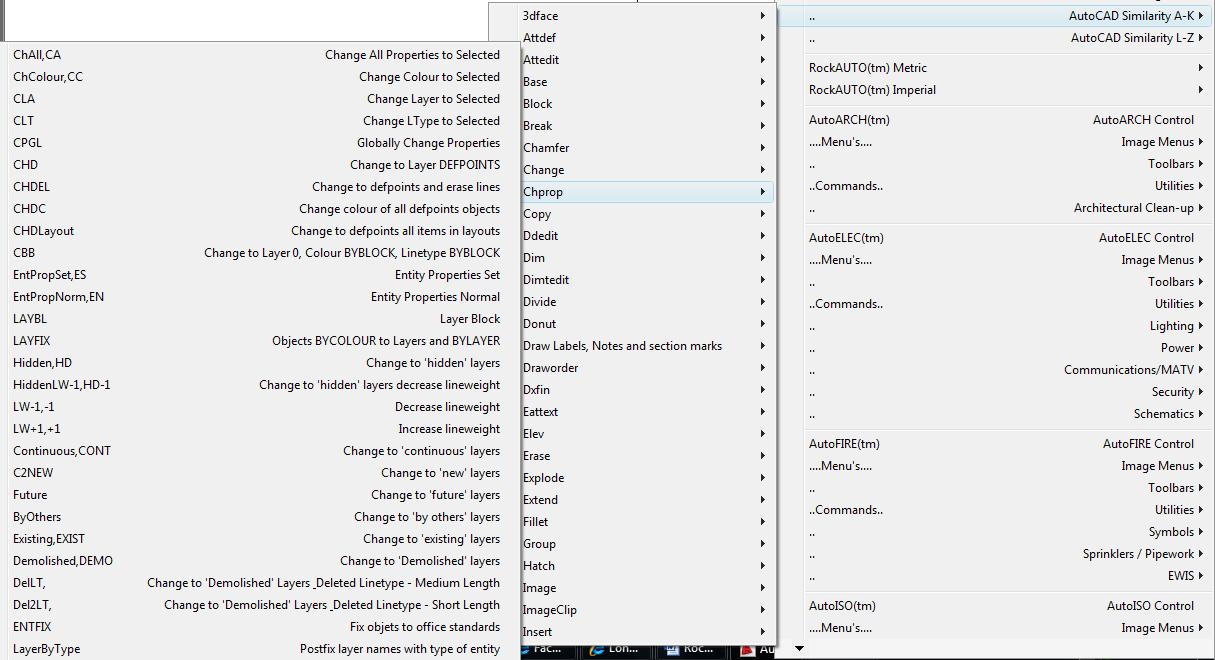The height and width of the screenshot is (660, 1215).
Task: Expand the Hatch submenu
Action: pyautogui.click(x=646, y=566)
